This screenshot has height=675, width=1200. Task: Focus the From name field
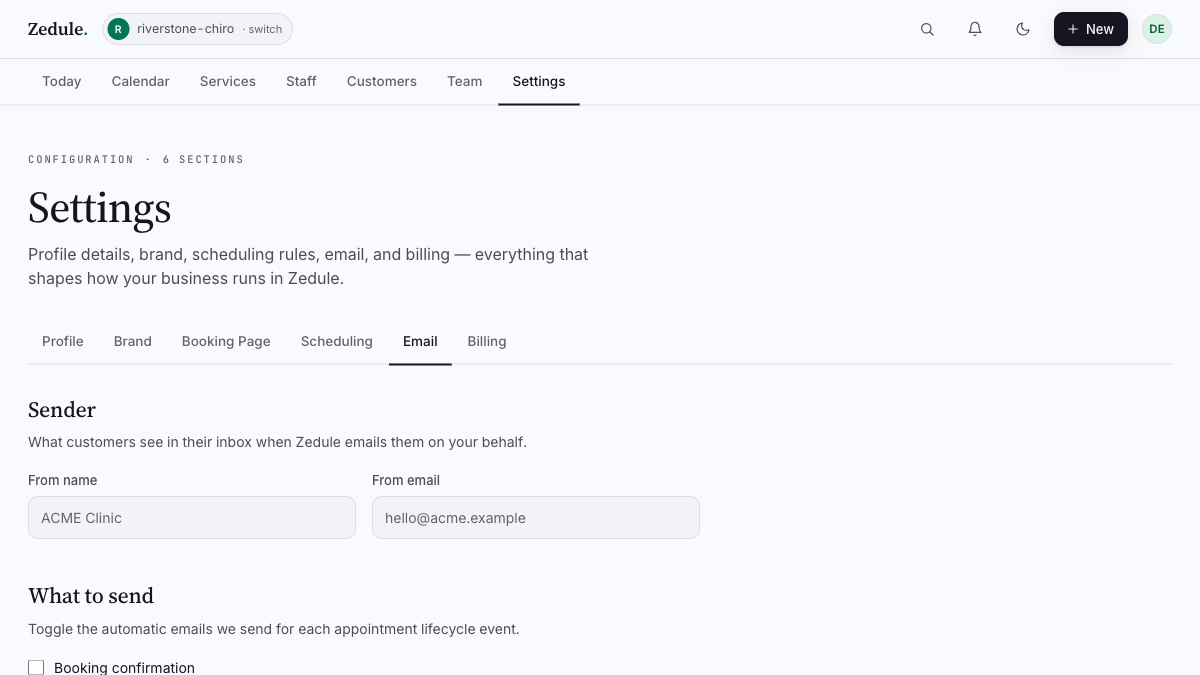pyautogui.click(x=192, y=518)
